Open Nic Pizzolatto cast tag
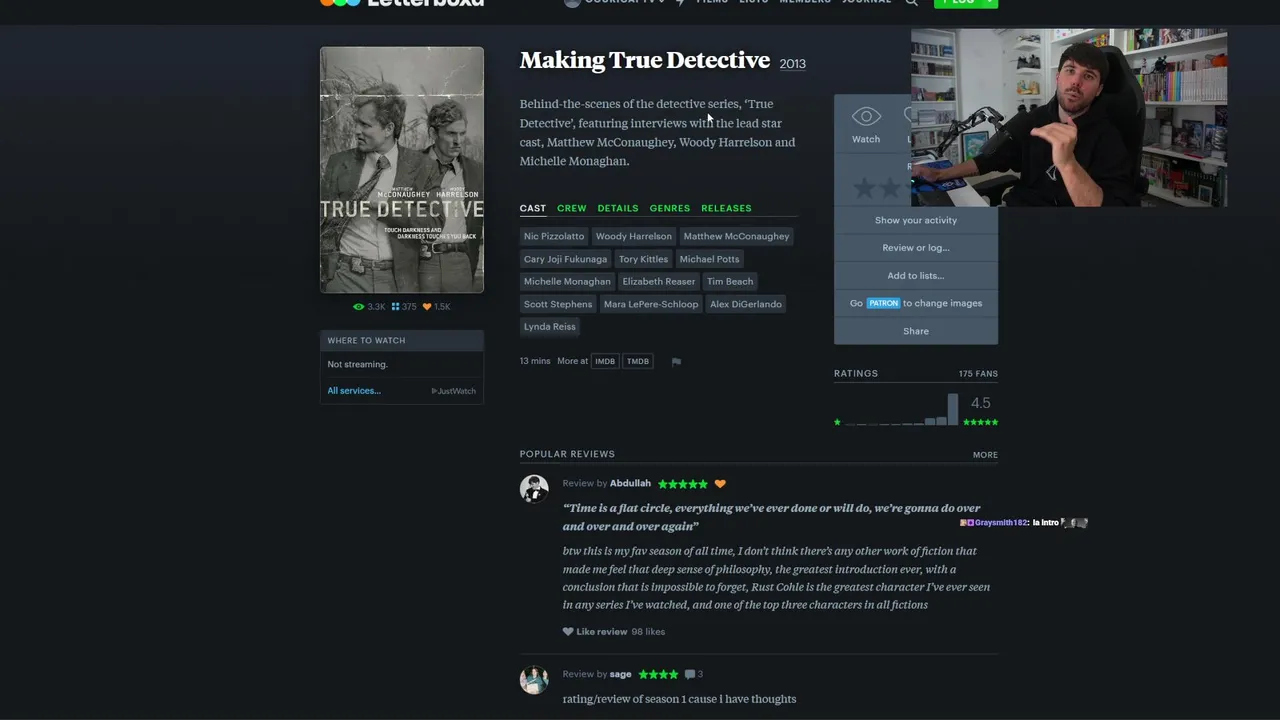 [x=554, y=236]
